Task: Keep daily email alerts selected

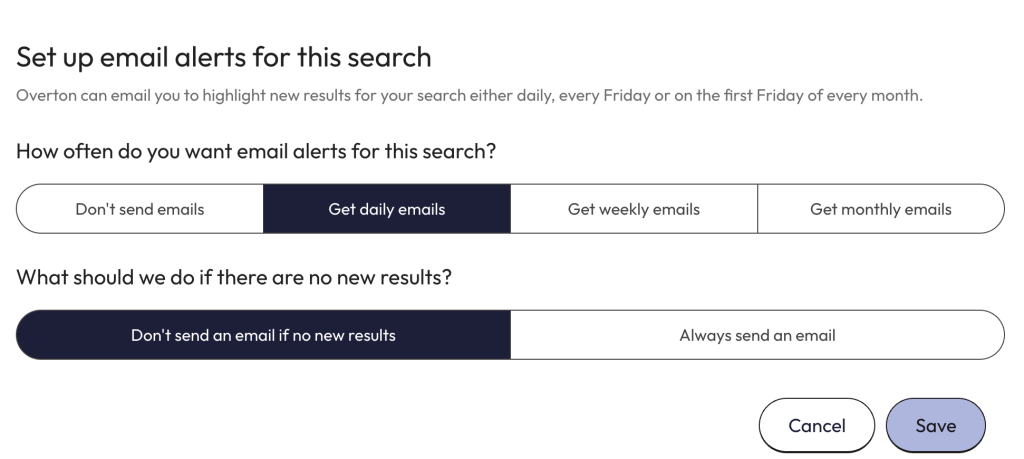Action: 387,209
